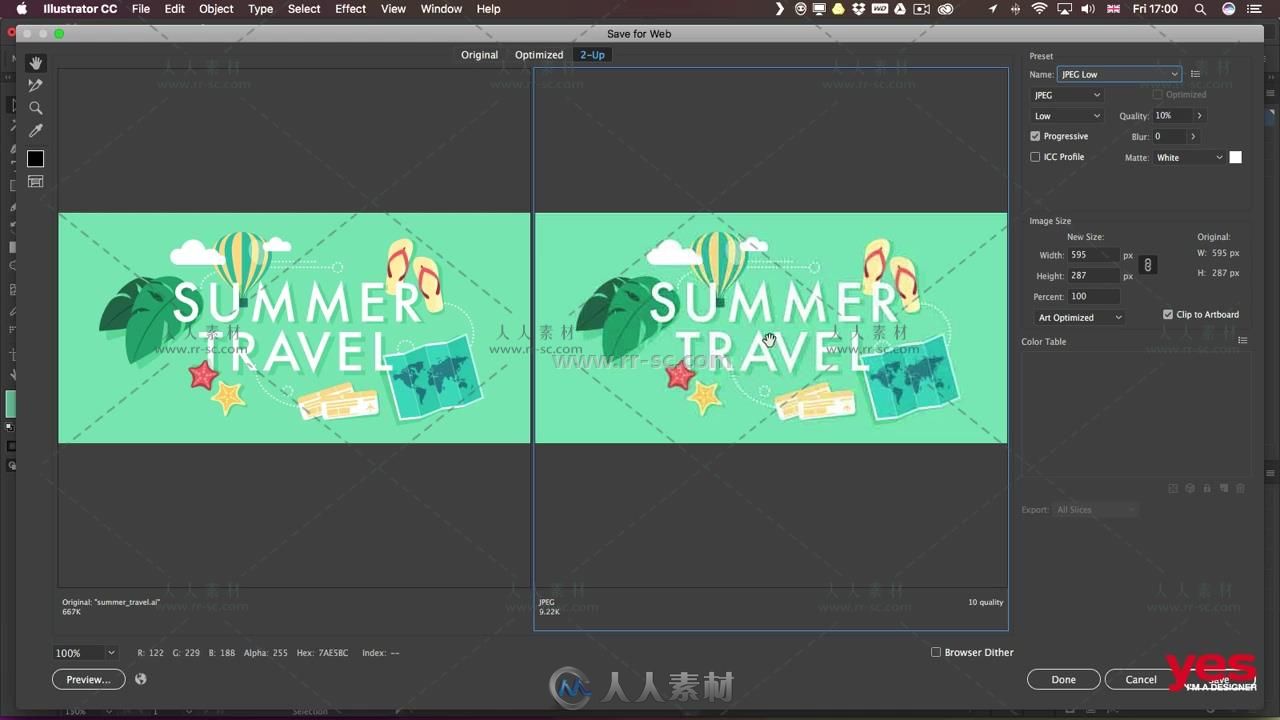Click the Width input field

tap(1094, 255)
